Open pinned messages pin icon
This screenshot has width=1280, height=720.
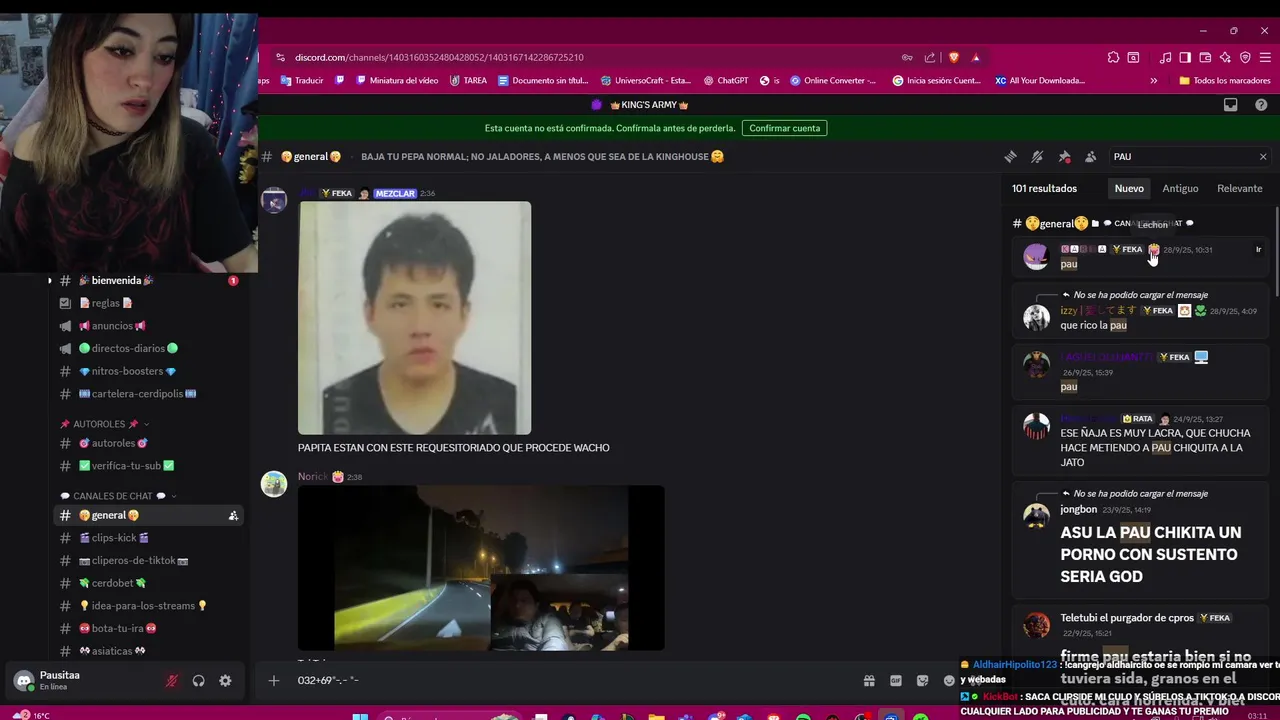click(1064, 157)
